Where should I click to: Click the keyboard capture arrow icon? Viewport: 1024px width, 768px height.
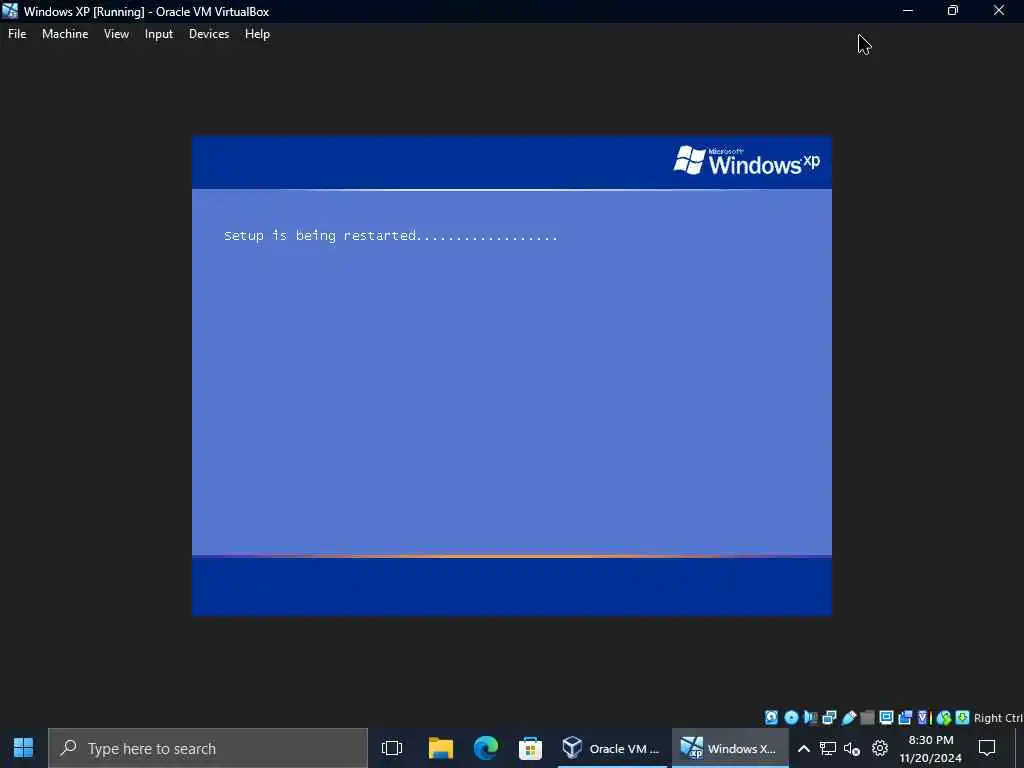[963, 718]
